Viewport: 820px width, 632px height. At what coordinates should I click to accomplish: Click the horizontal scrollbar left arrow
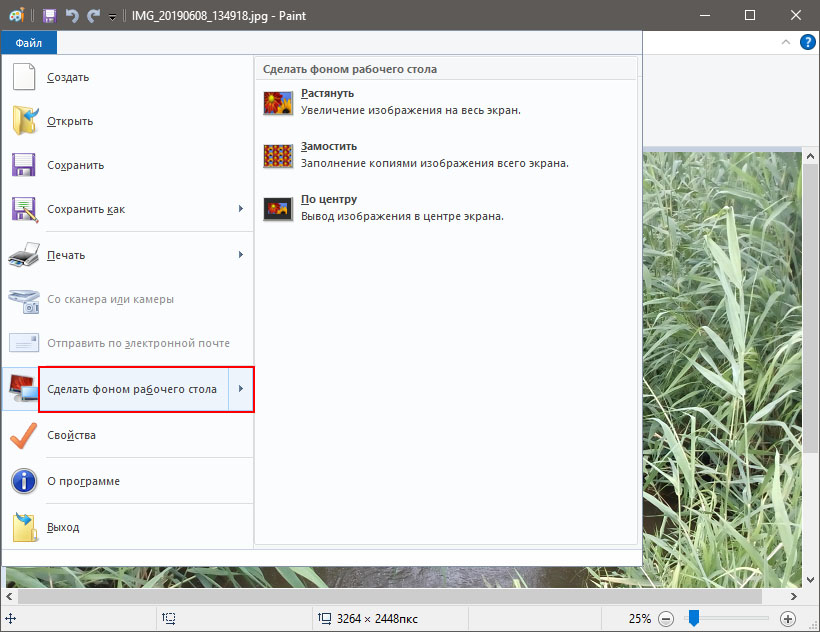click(x=9, y=596)
